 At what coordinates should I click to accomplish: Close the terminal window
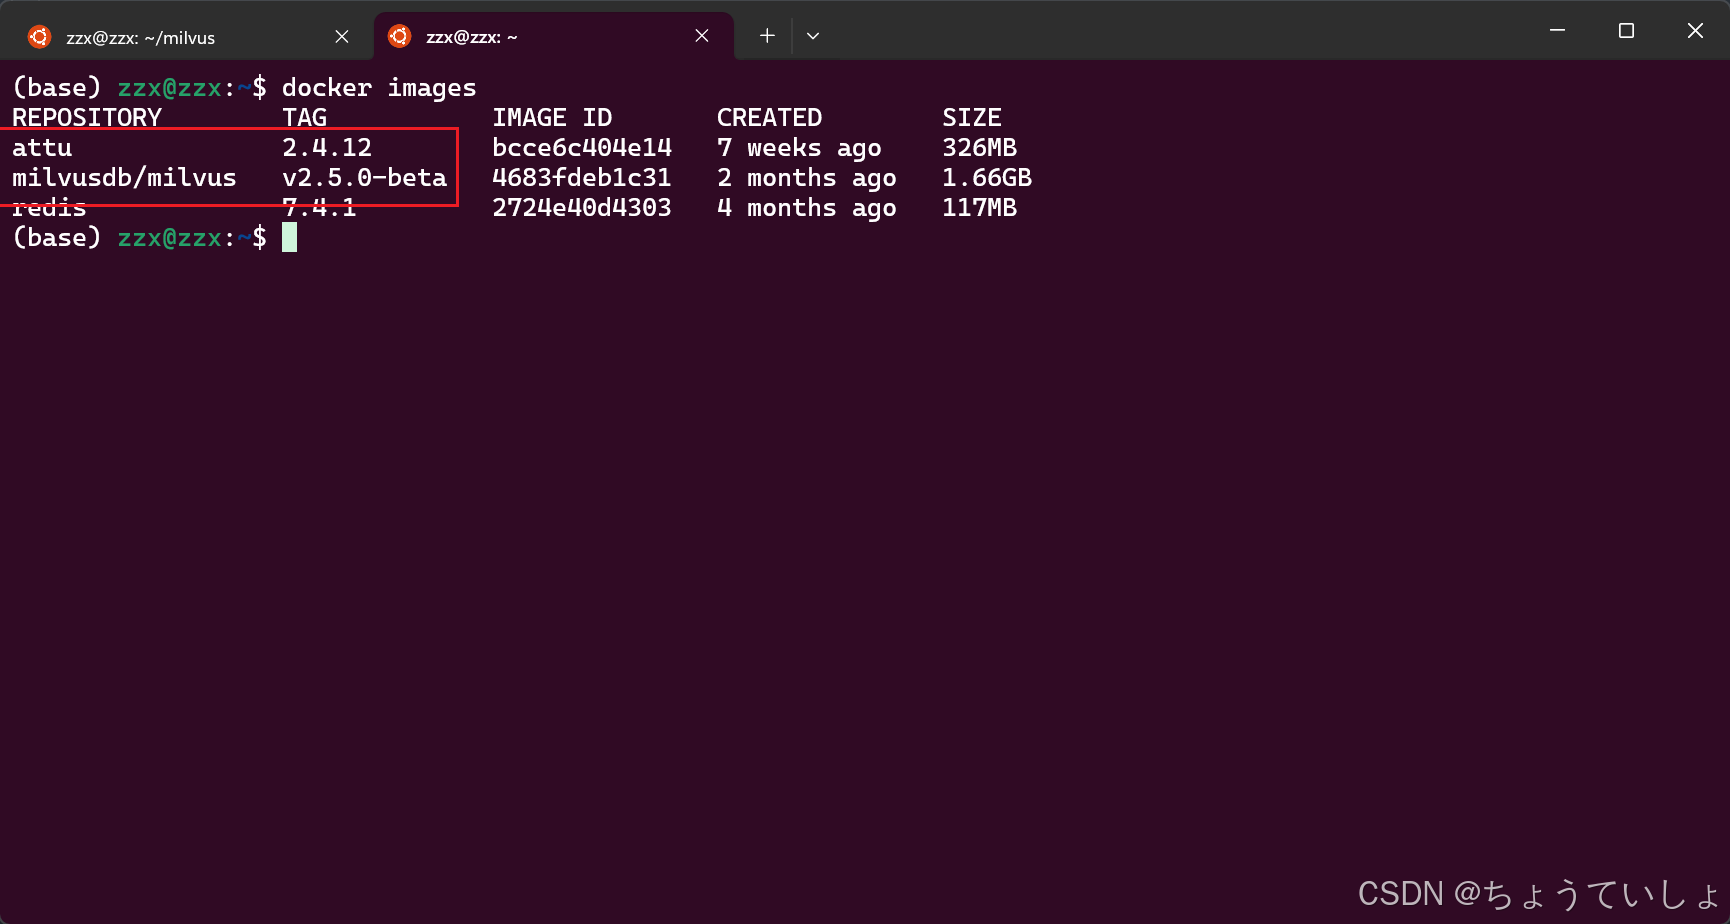coord(1695,30)
